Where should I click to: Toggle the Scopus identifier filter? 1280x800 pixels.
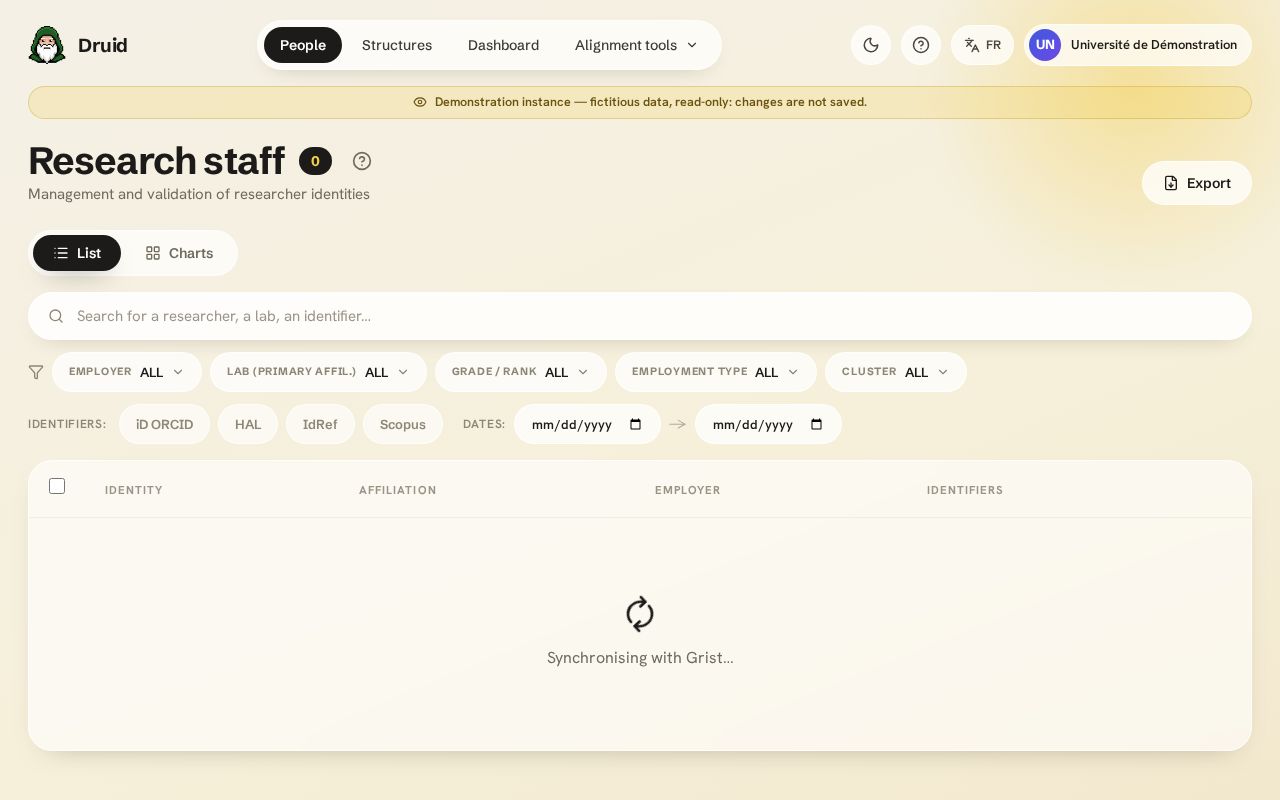(x=403, y=424)
